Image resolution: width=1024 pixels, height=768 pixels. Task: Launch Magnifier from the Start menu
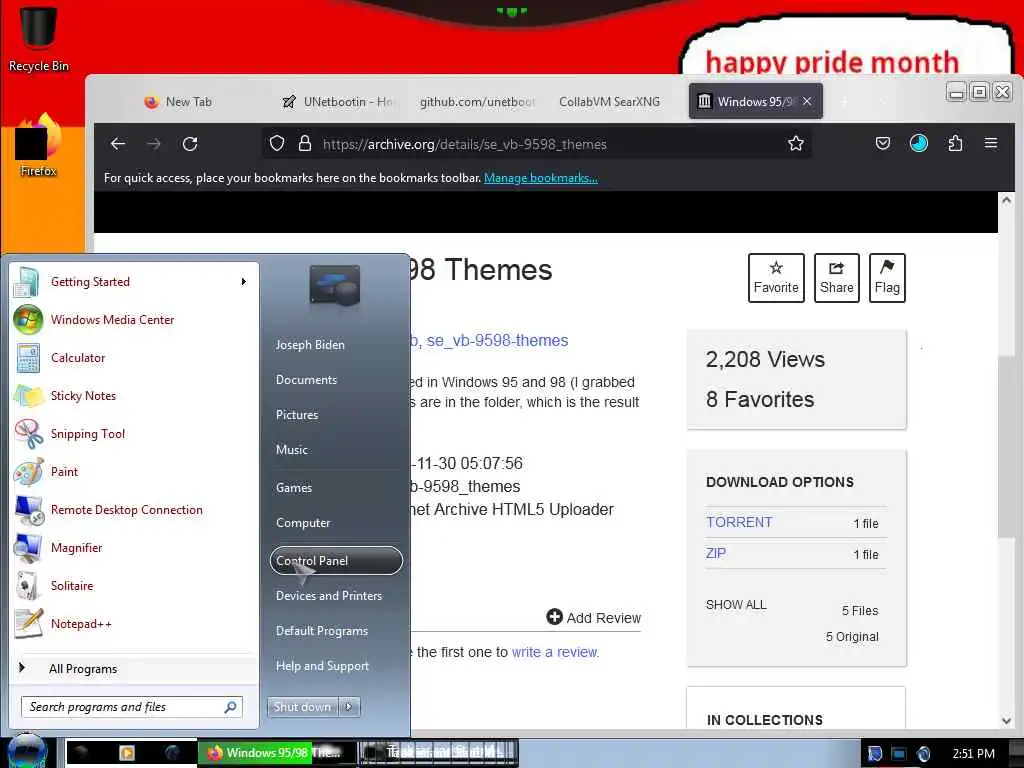(134, 547)
